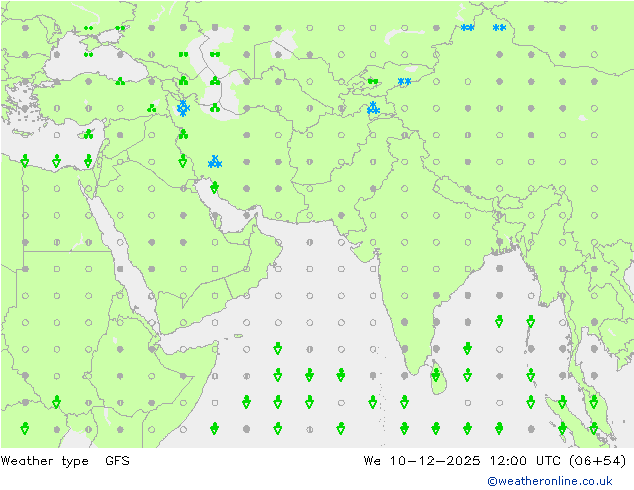Screen dimensions: 634x490
Task: Click the large snowflake west of Caspian Sea
Action: [183, 107]
